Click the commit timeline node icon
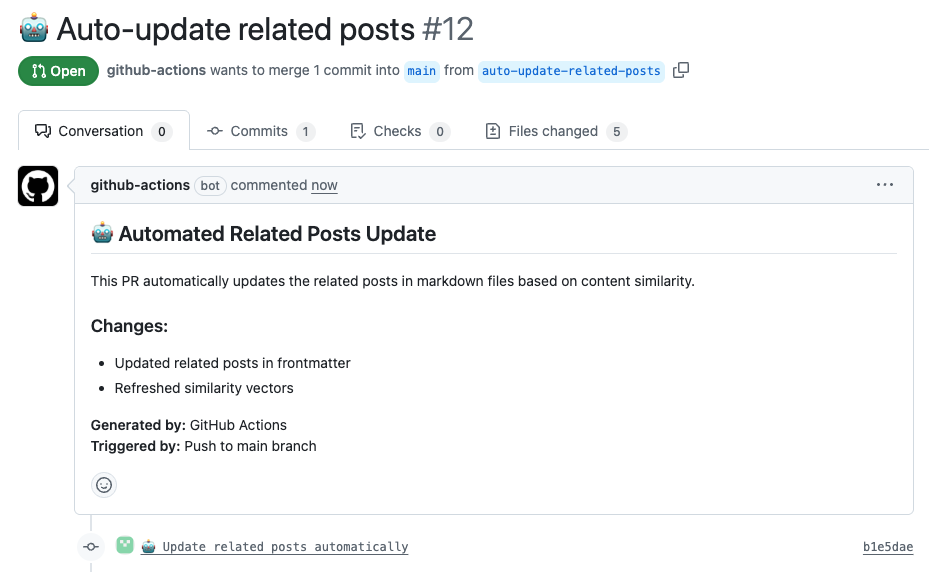The width and height of the screenshot is (929, 572). click(91, 547)
